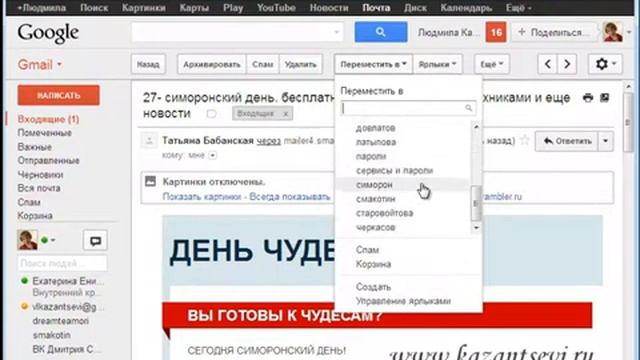Click the sender avatar of Татьяна Бабанская
Viewport: 640px width, 360px height.
click(x=149, y=141)
